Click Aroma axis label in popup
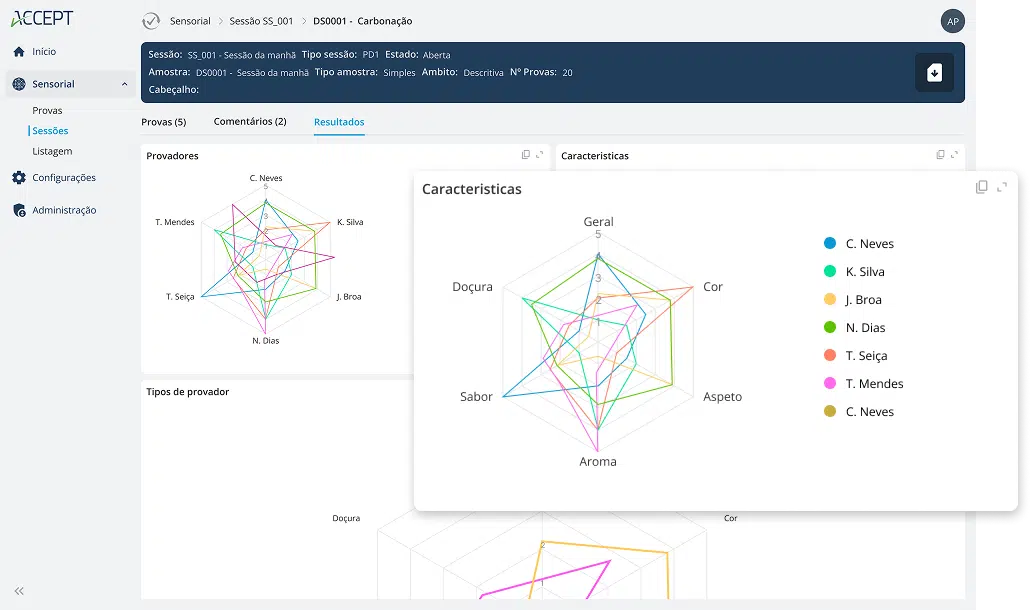The image size is (1031, 610). click(x=598, y=461)
